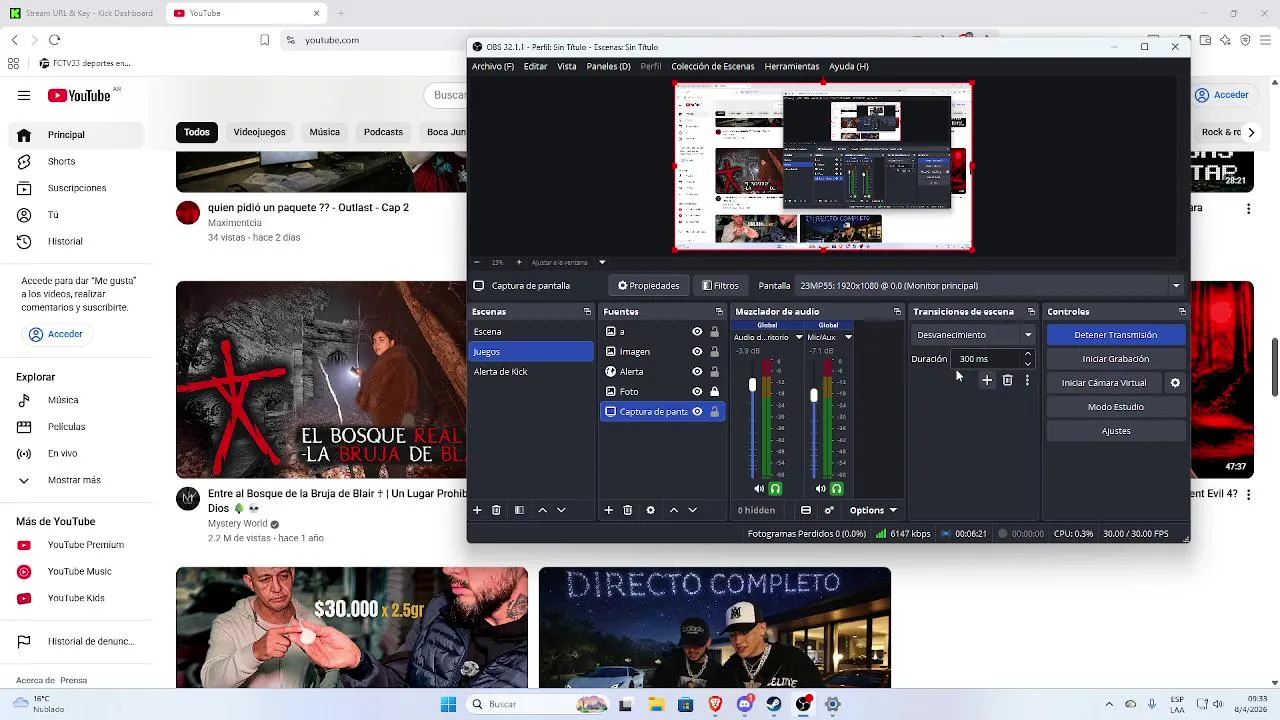Hide the Alerta source
The image size is (1280, 720).
pyautogui.click(x=697, y=372)
